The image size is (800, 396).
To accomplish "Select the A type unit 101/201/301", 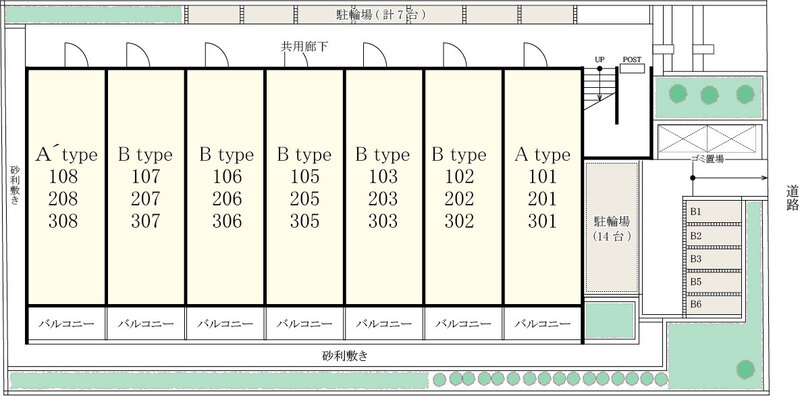I will [x=543, y=187].
